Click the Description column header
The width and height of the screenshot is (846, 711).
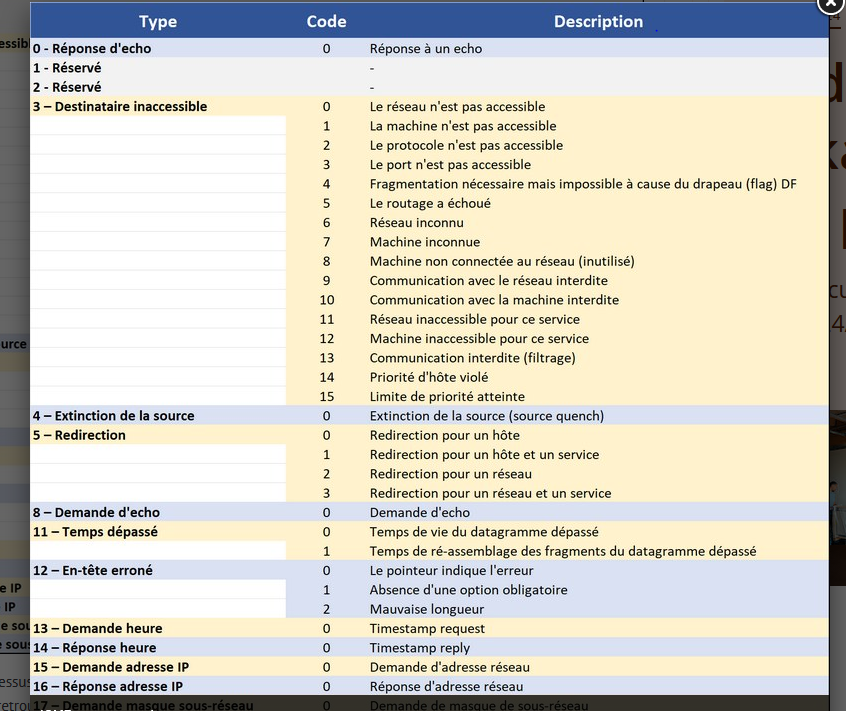[598, 21]
